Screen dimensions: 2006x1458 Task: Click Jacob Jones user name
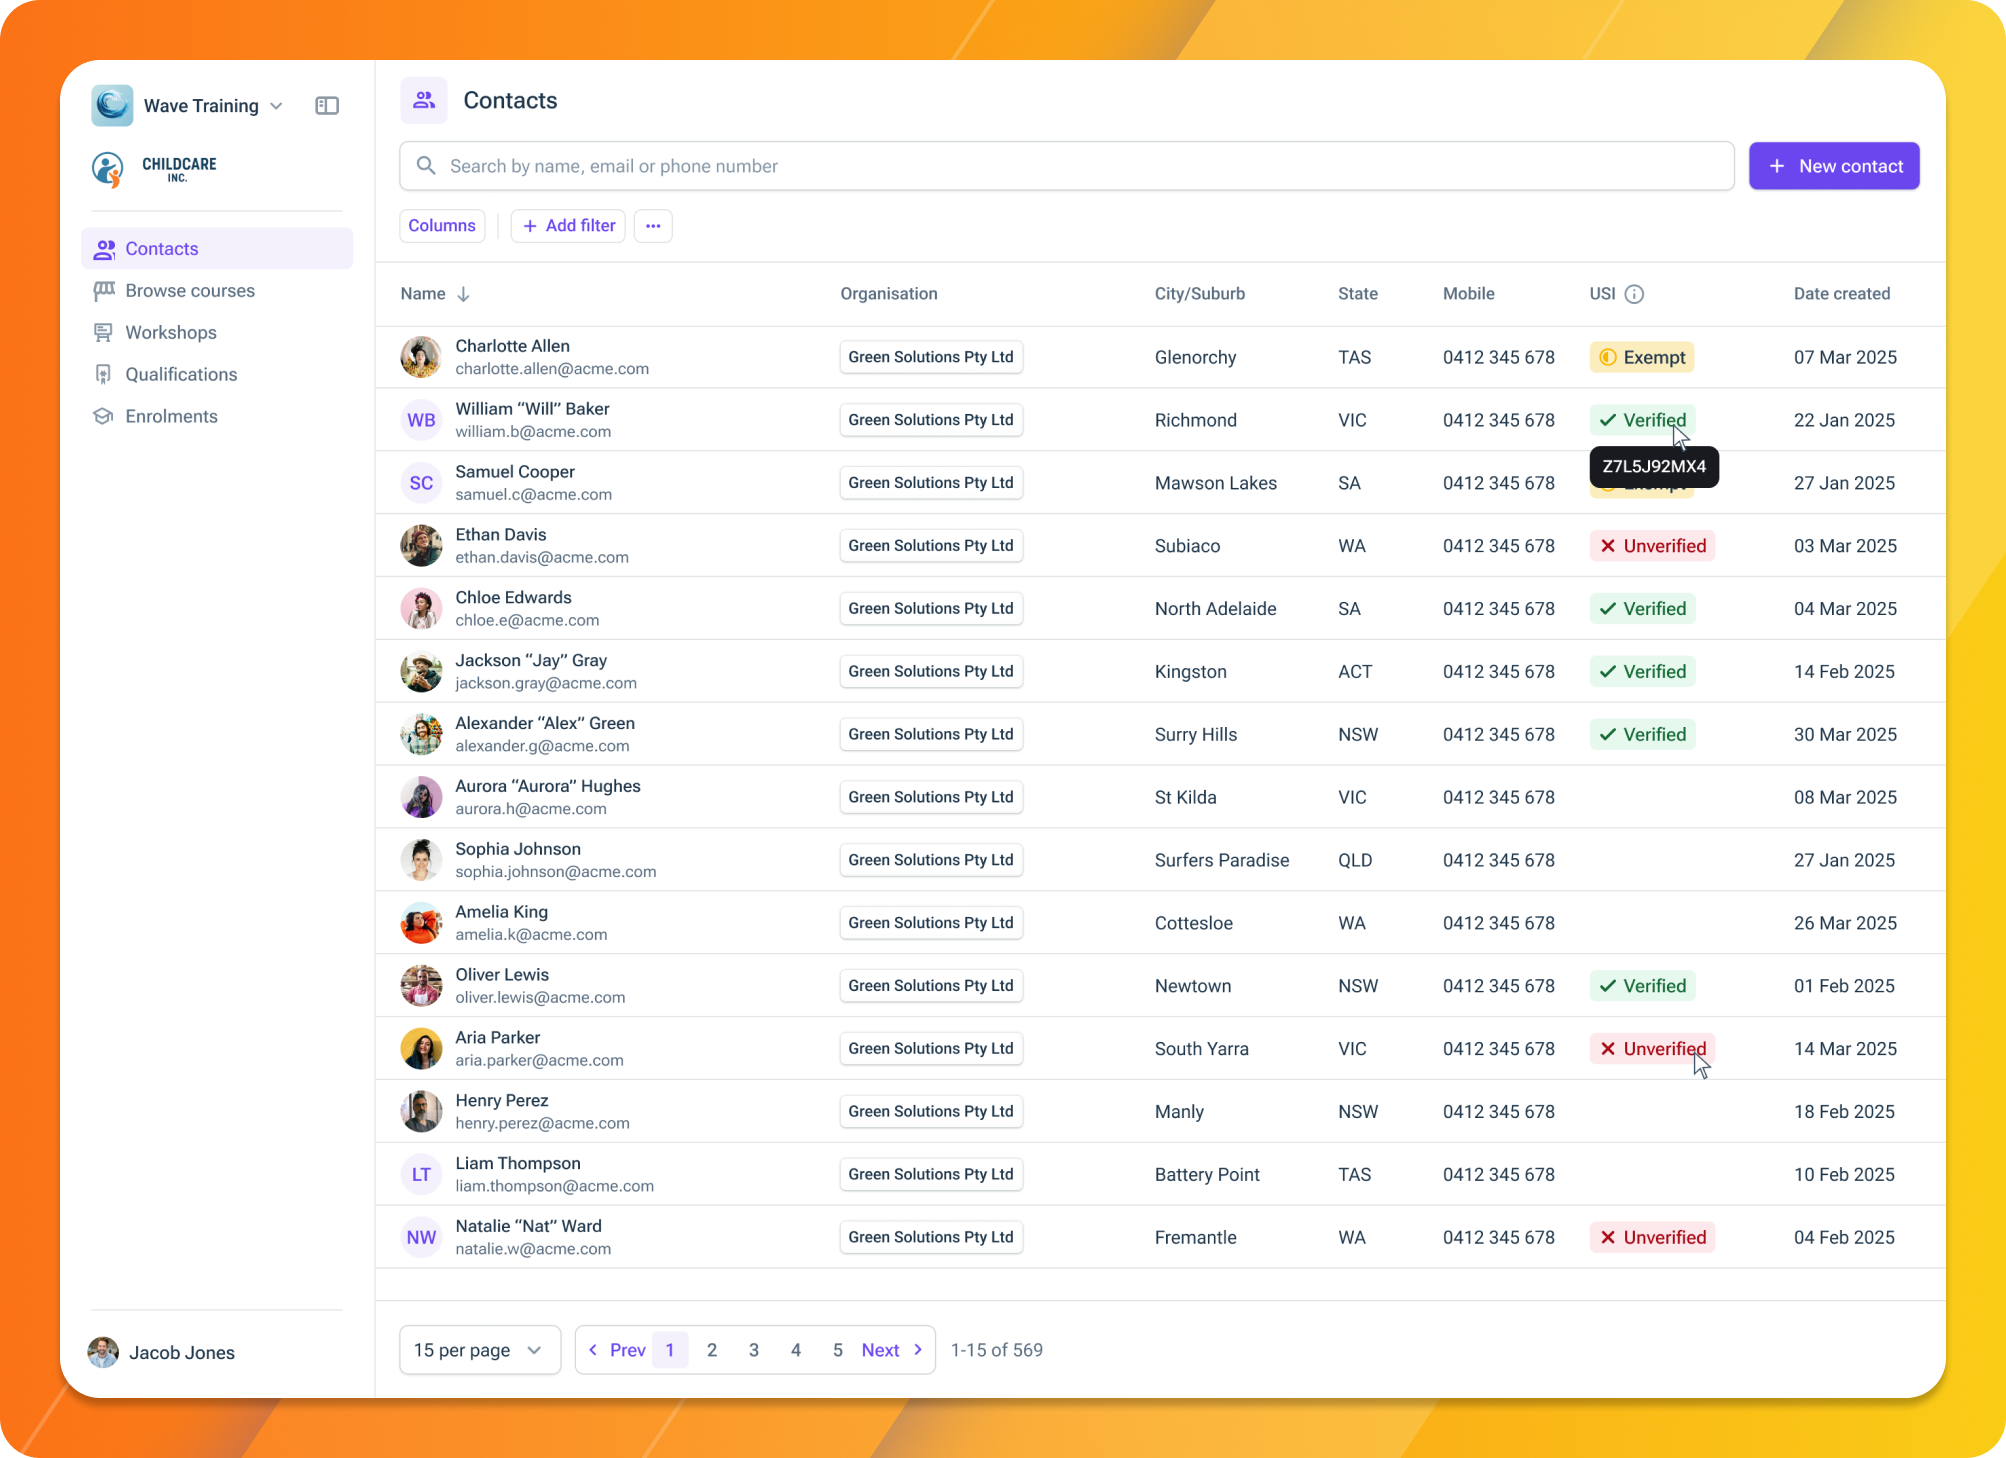pos(182,1353)
